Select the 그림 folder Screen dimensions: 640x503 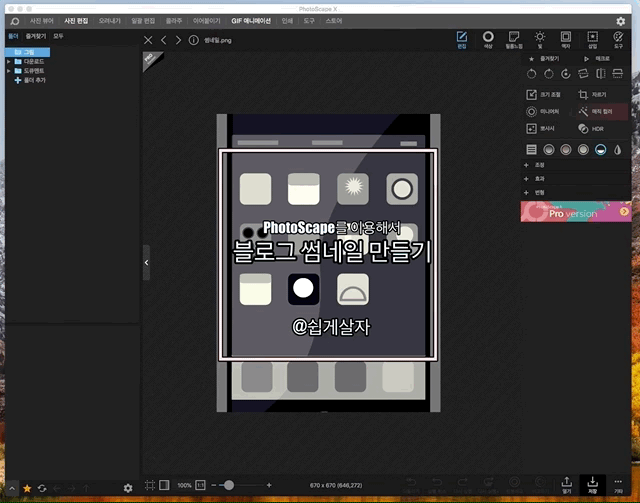click(27, 52)
